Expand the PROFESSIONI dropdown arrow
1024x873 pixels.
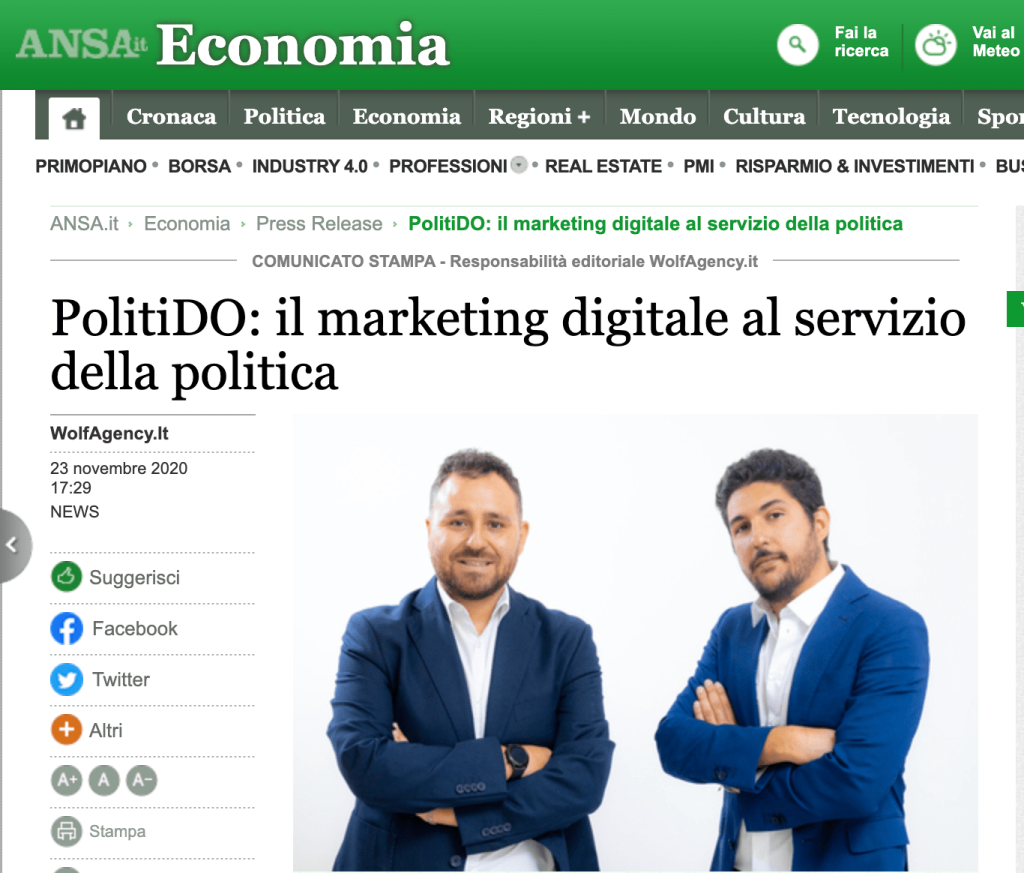519,165
